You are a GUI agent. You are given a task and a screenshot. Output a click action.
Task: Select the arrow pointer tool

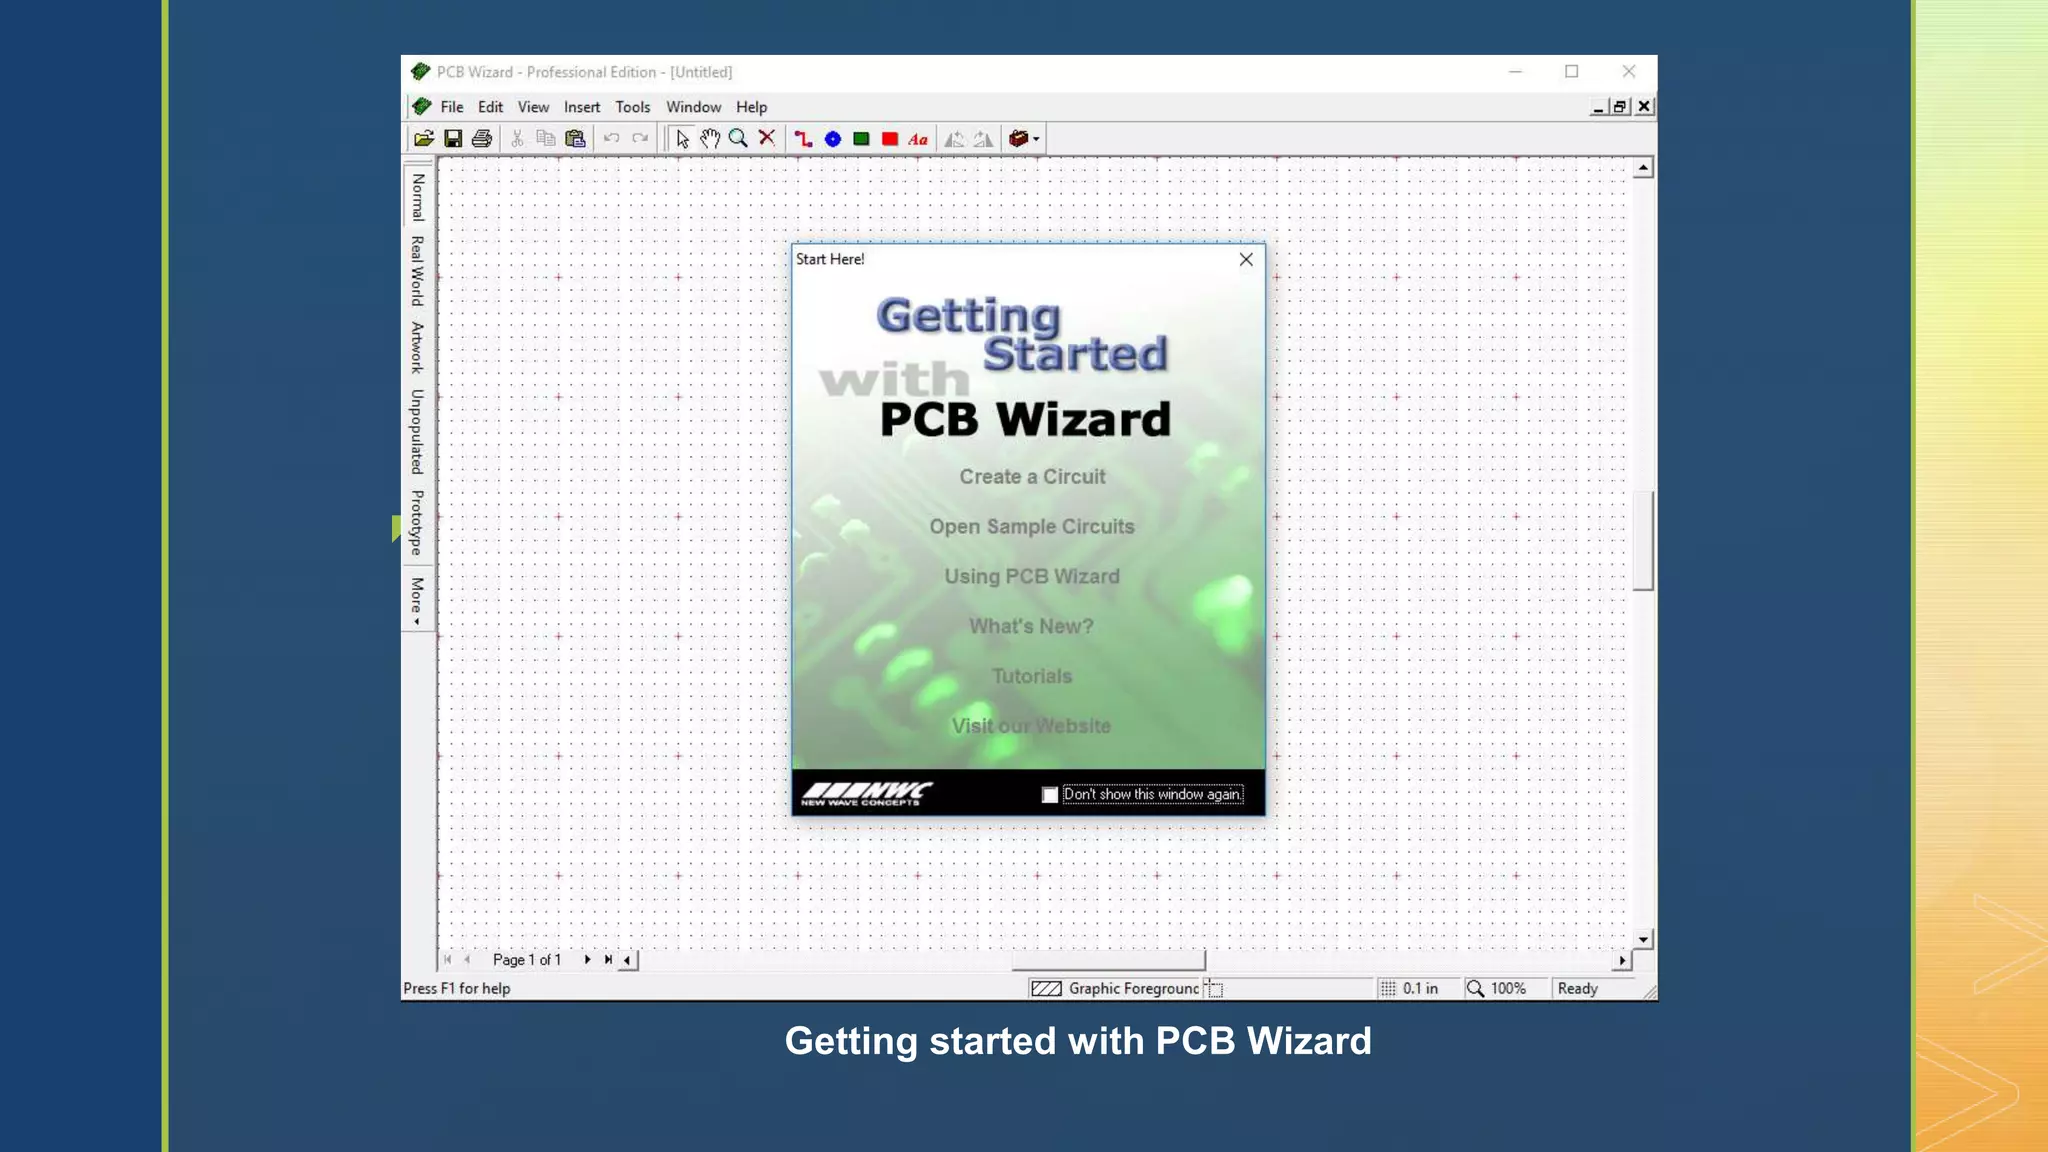682,139
